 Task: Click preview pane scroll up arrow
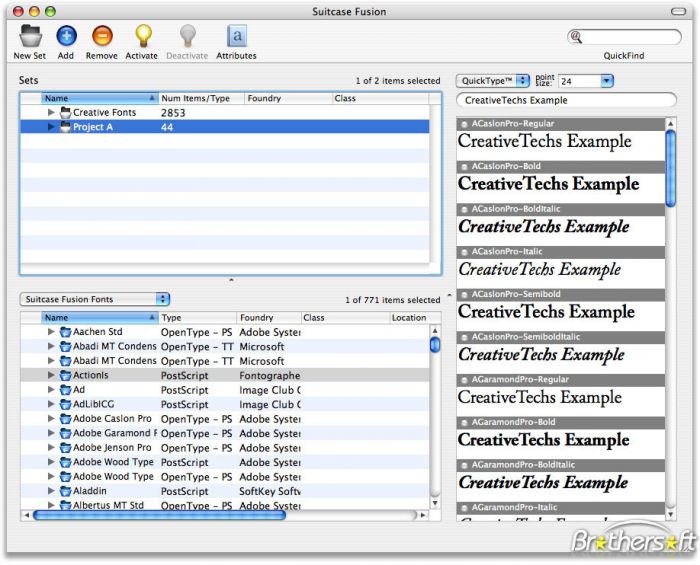click(x=671, y=124)
